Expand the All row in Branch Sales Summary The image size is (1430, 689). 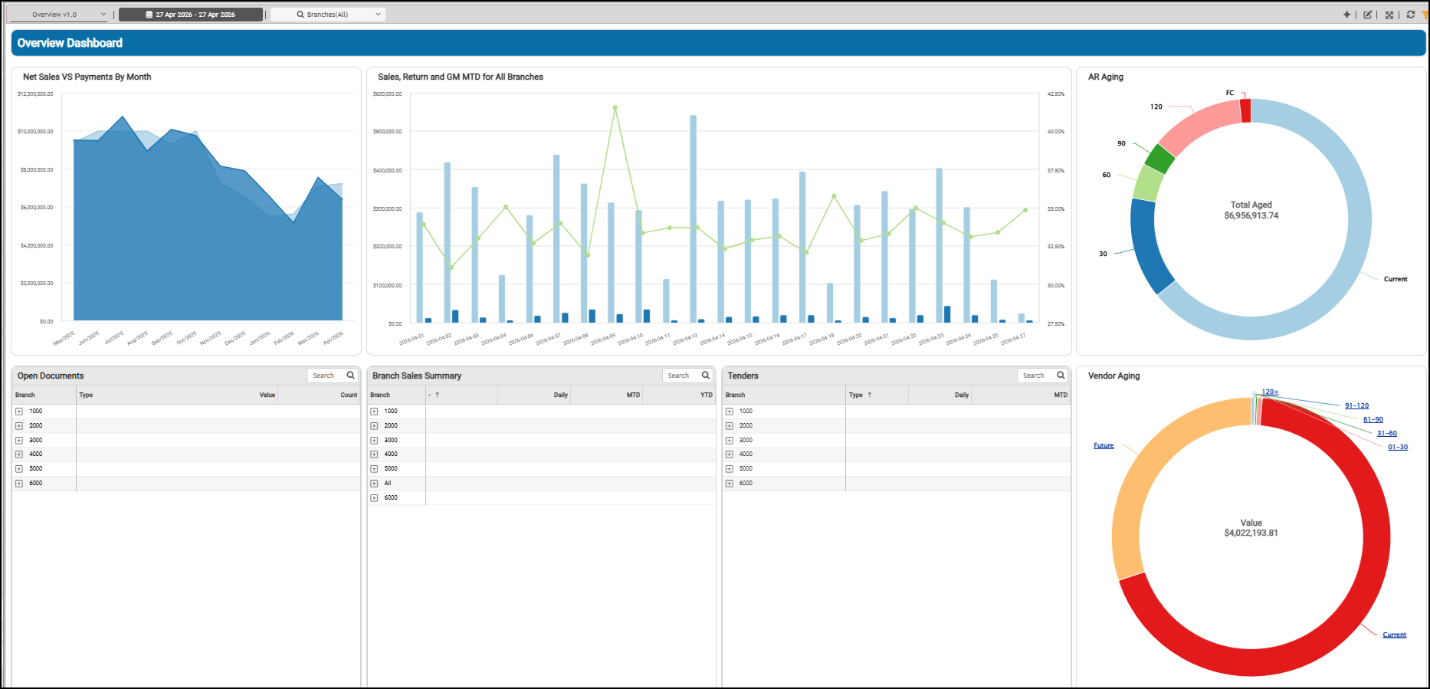(x=374, y=483)
